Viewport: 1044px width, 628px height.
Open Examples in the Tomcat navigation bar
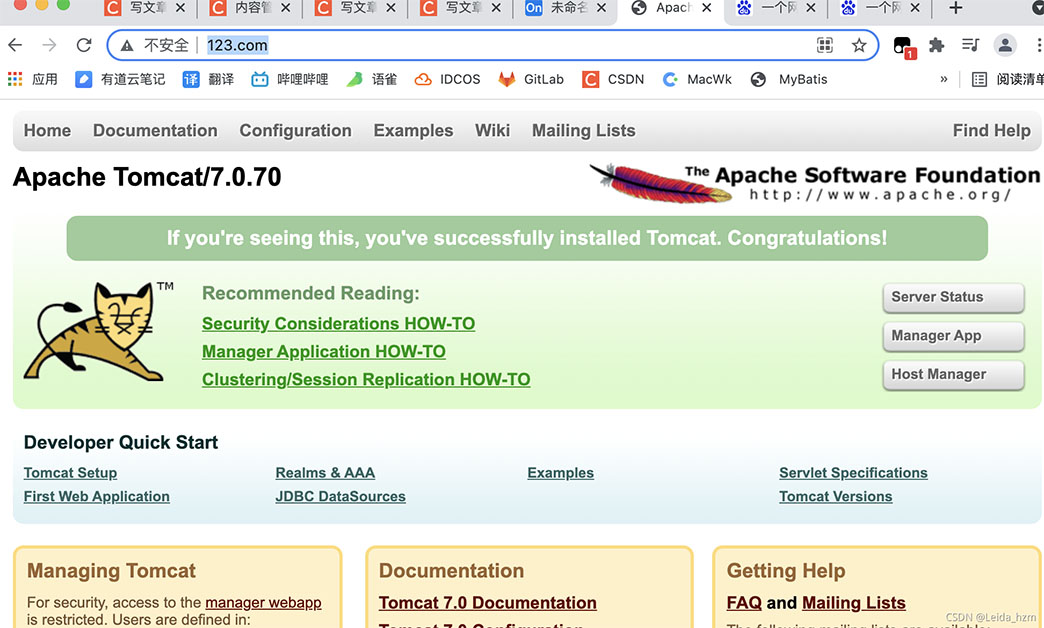(413, 131)
